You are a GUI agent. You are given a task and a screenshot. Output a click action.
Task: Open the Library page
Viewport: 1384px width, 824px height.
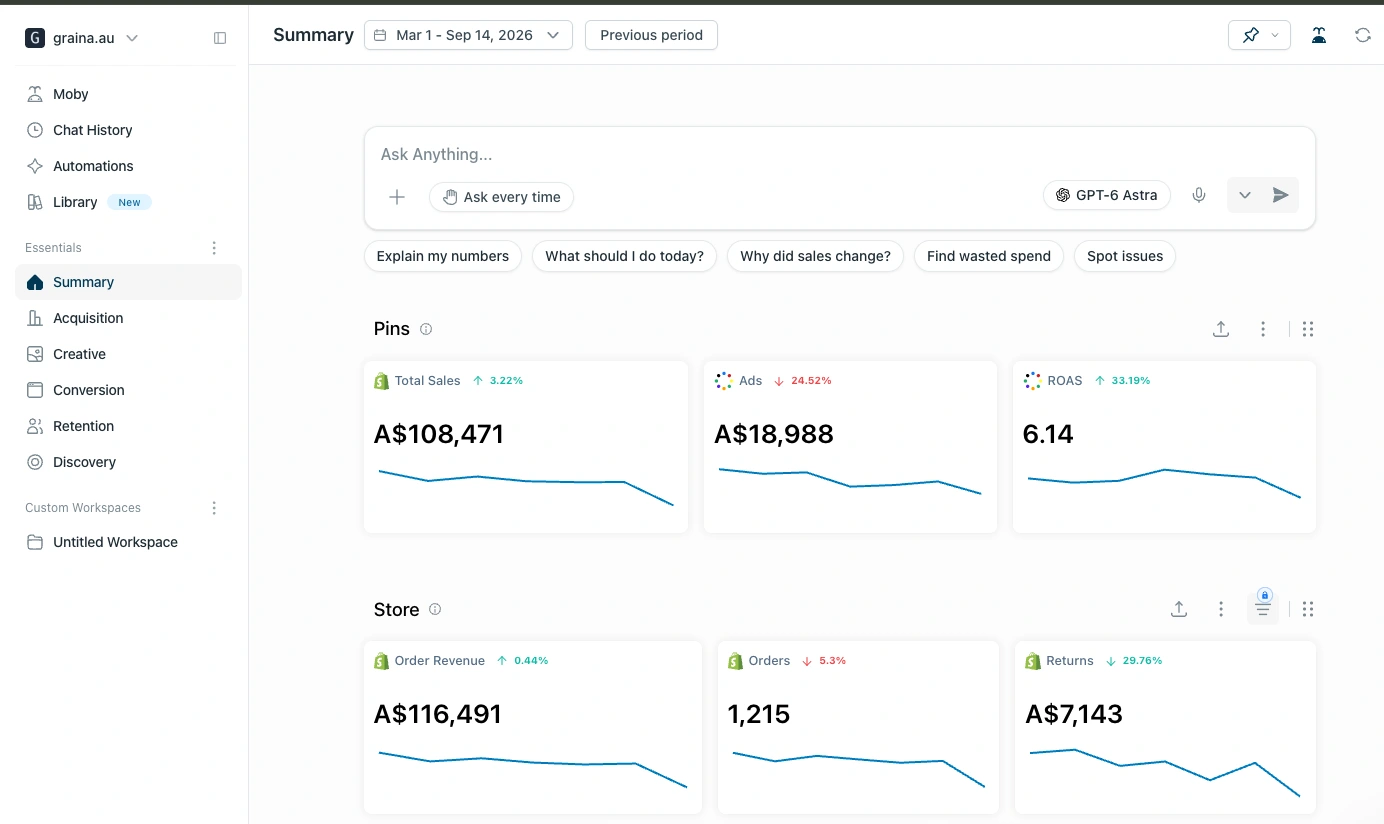(128, 202)
